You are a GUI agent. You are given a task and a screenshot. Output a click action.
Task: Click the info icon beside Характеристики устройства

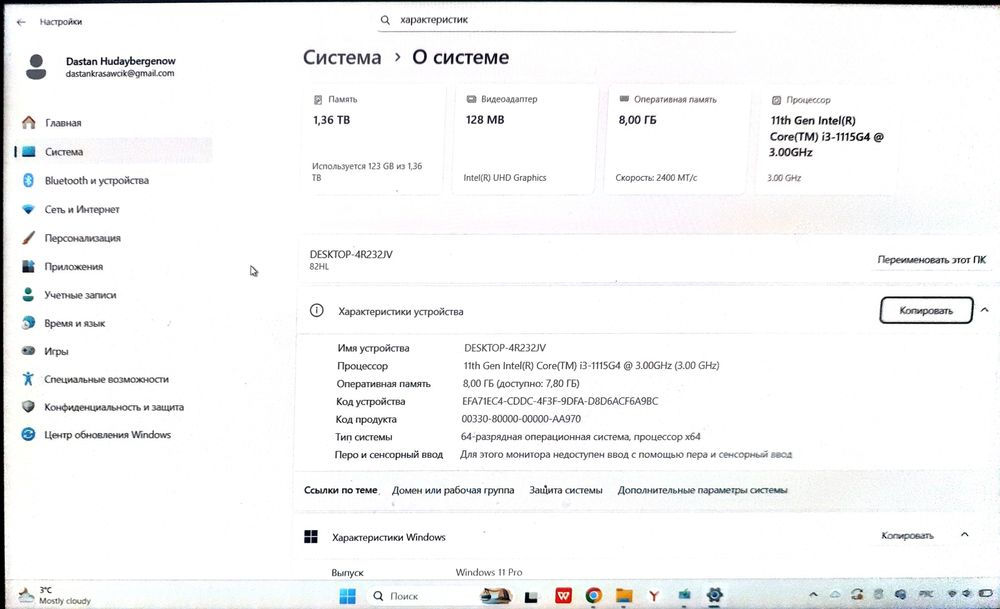pyautogui.click(x=316, y=311)
